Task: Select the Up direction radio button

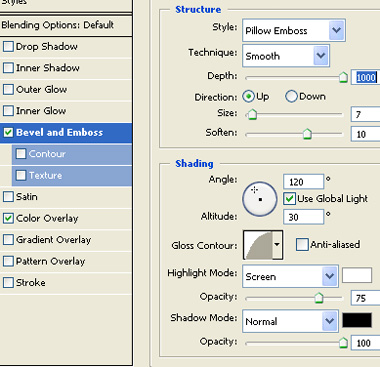Action: pyautogui.click(x=248, y=97)
